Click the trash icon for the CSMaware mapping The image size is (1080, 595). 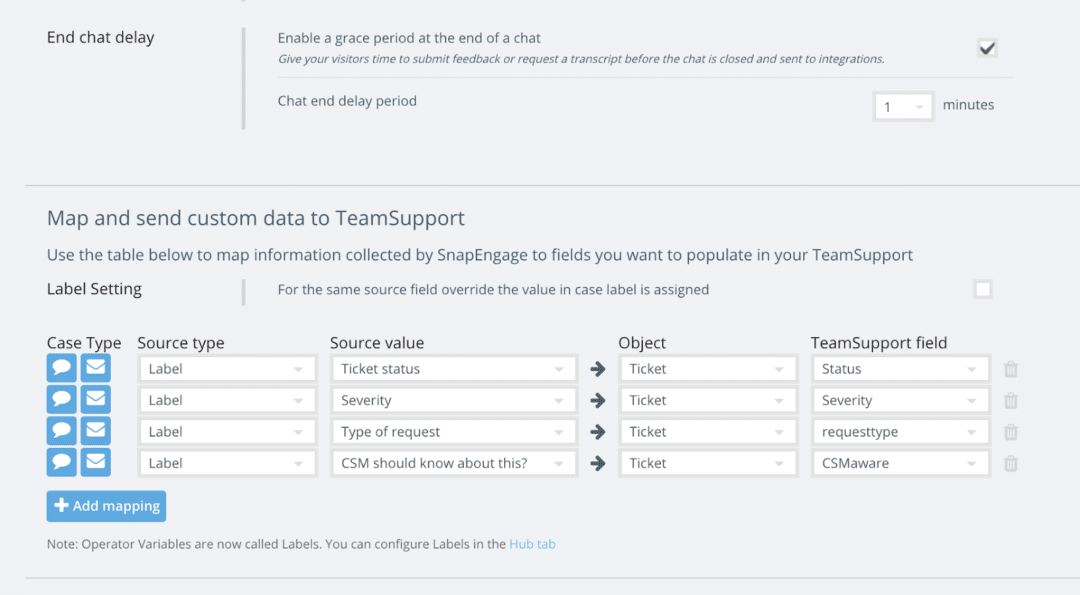(1010, 462)
